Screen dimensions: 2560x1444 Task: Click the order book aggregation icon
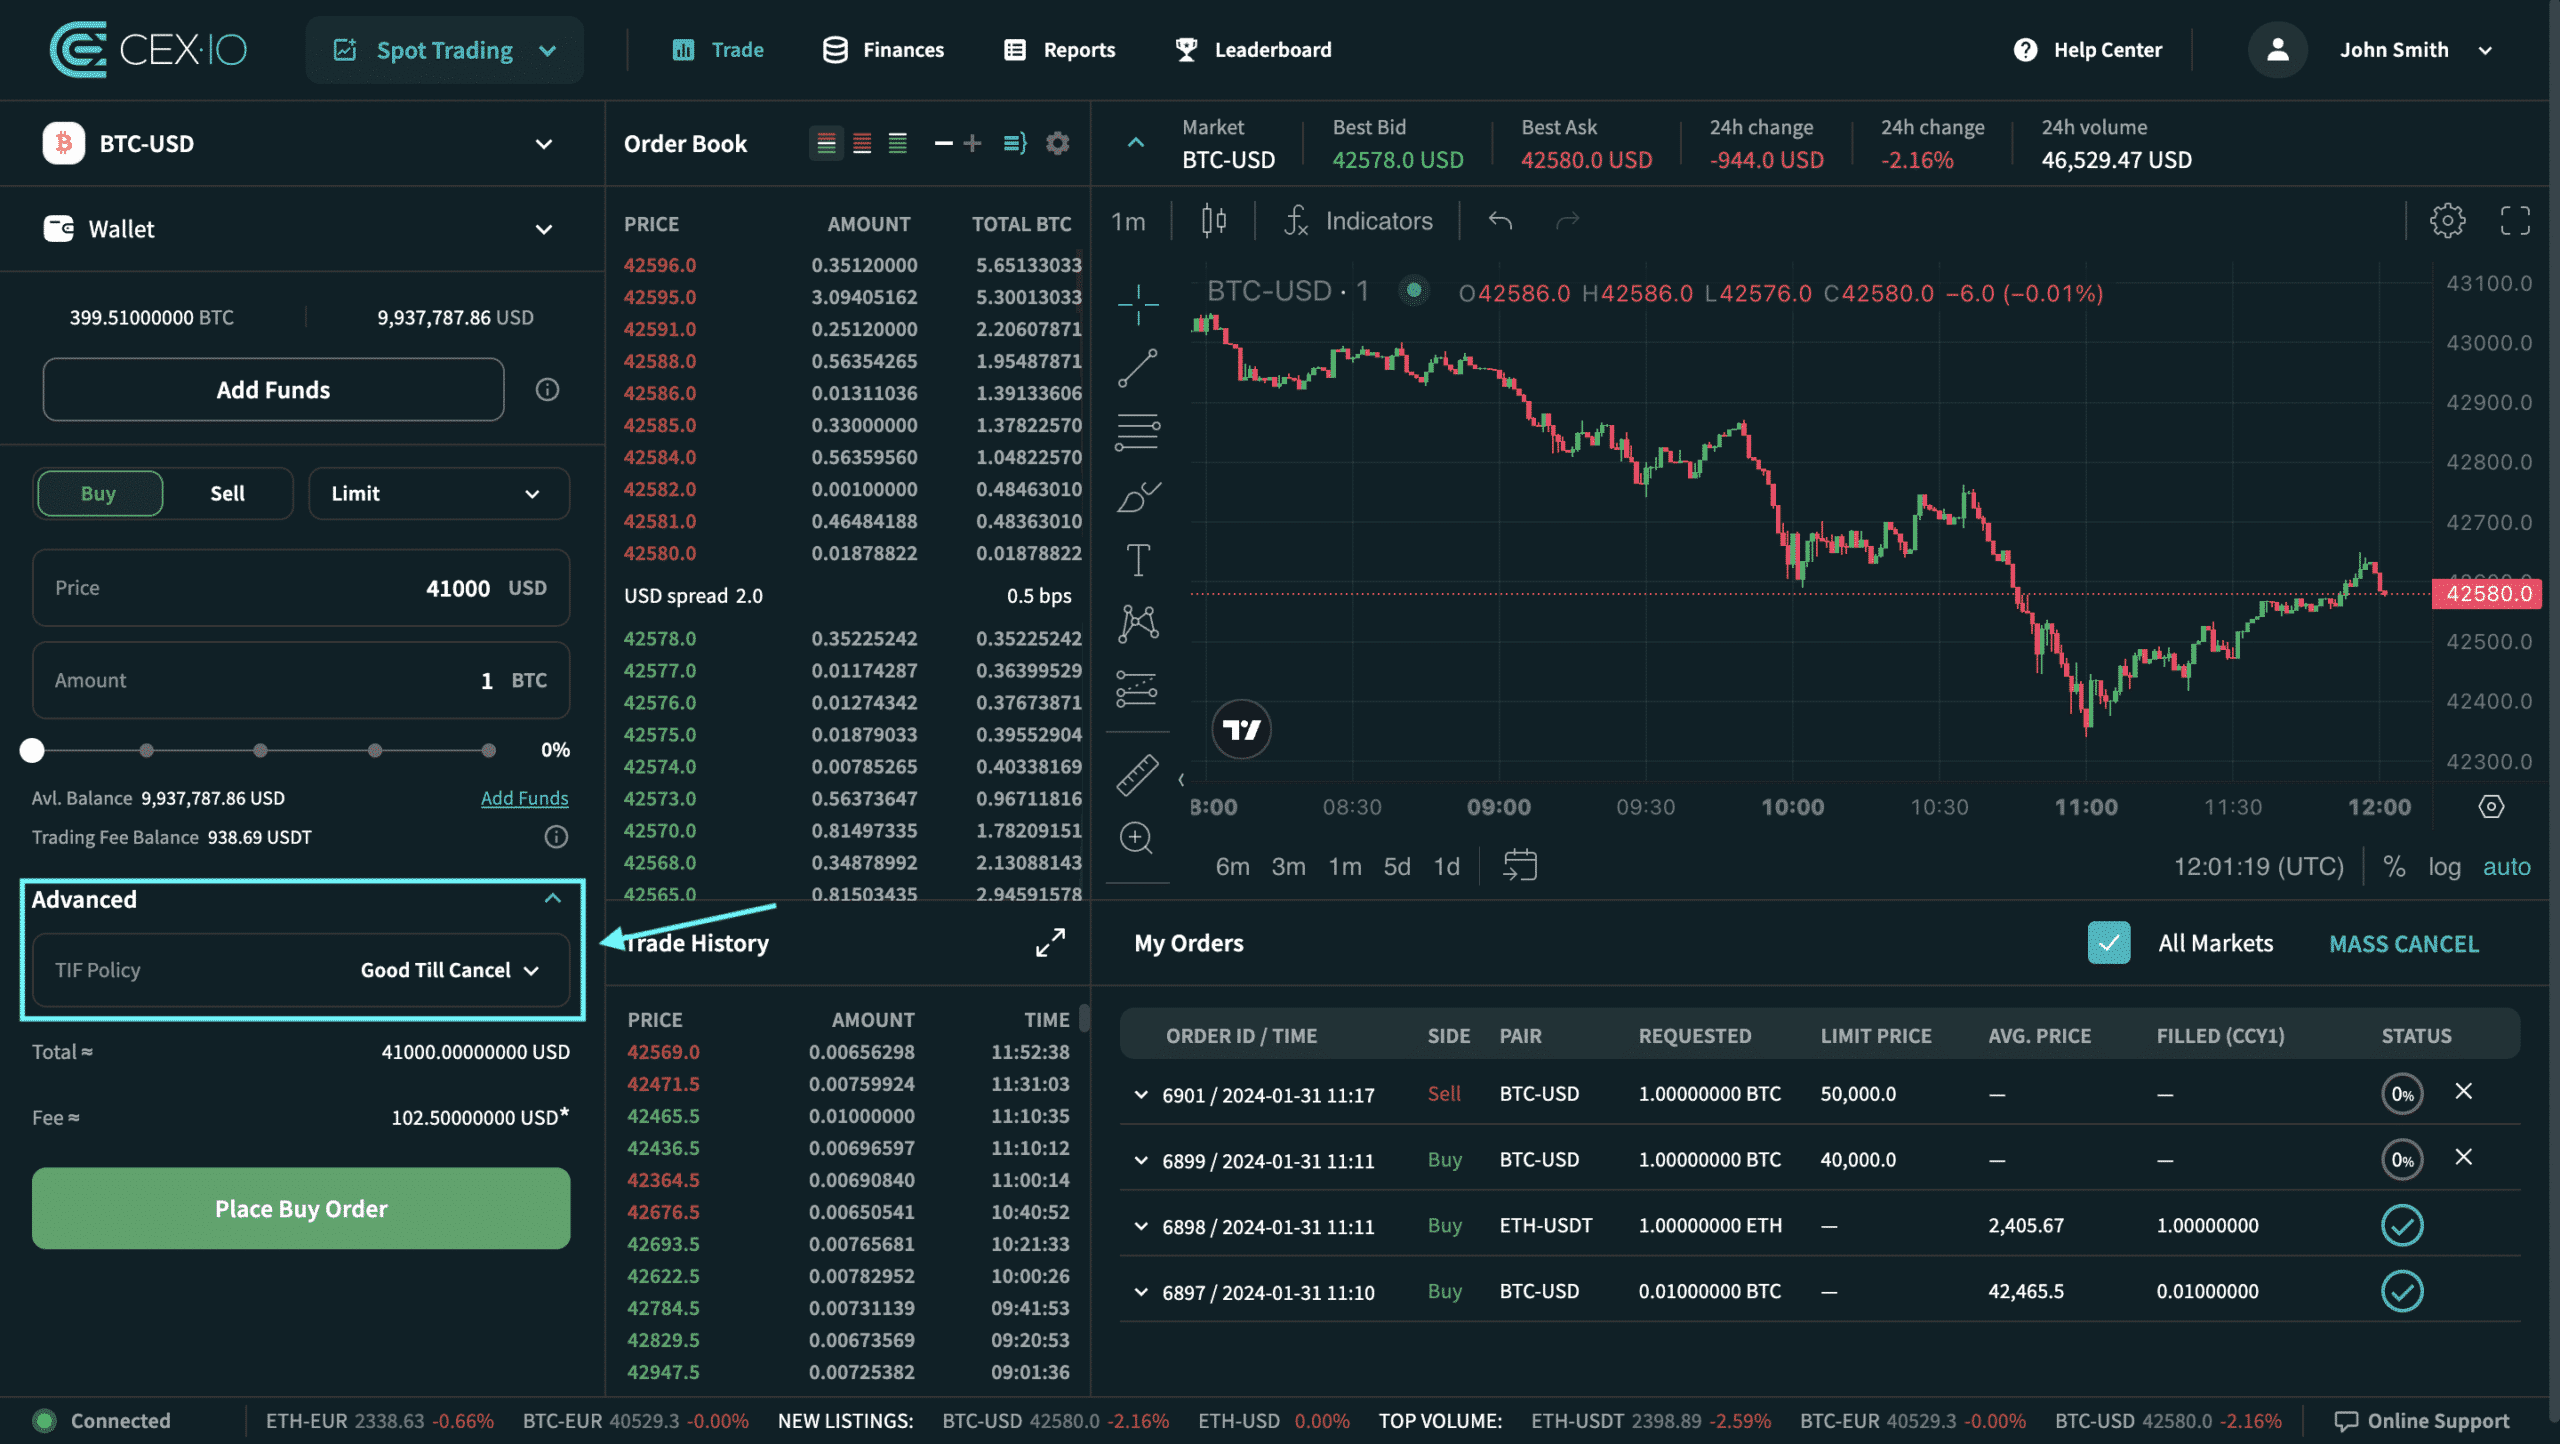coord(1015,143)
